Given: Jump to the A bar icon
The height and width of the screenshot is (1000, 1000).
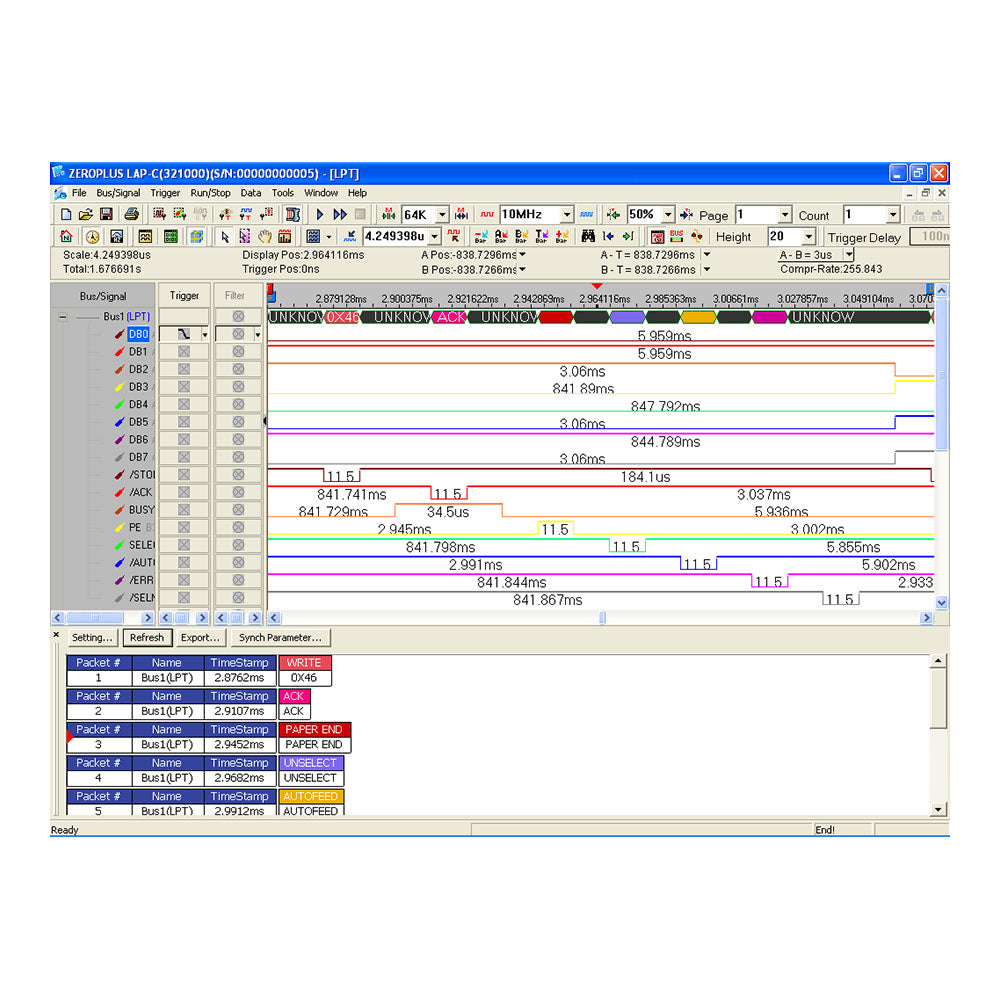Looking at the screenshot, I should pyautogui.click(x=501, y=237).
